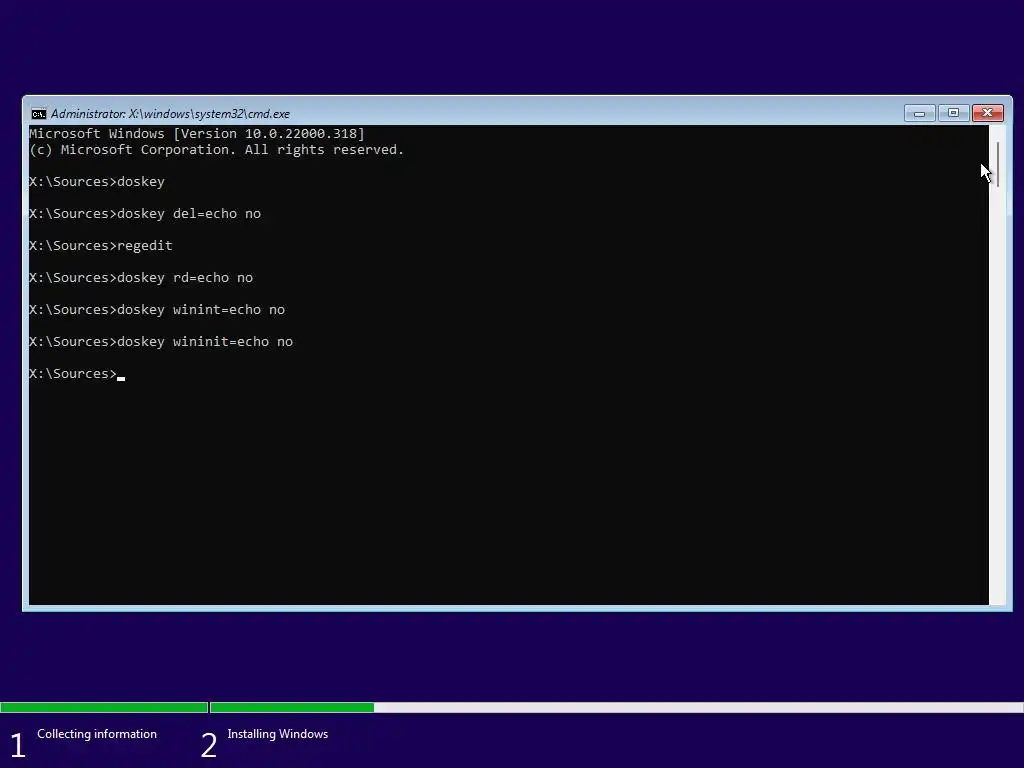The width and height of the screenshot is (1024, 768).
Task: Click the cmd window vertical scrollbar thumb
Action: coord(998,164)
